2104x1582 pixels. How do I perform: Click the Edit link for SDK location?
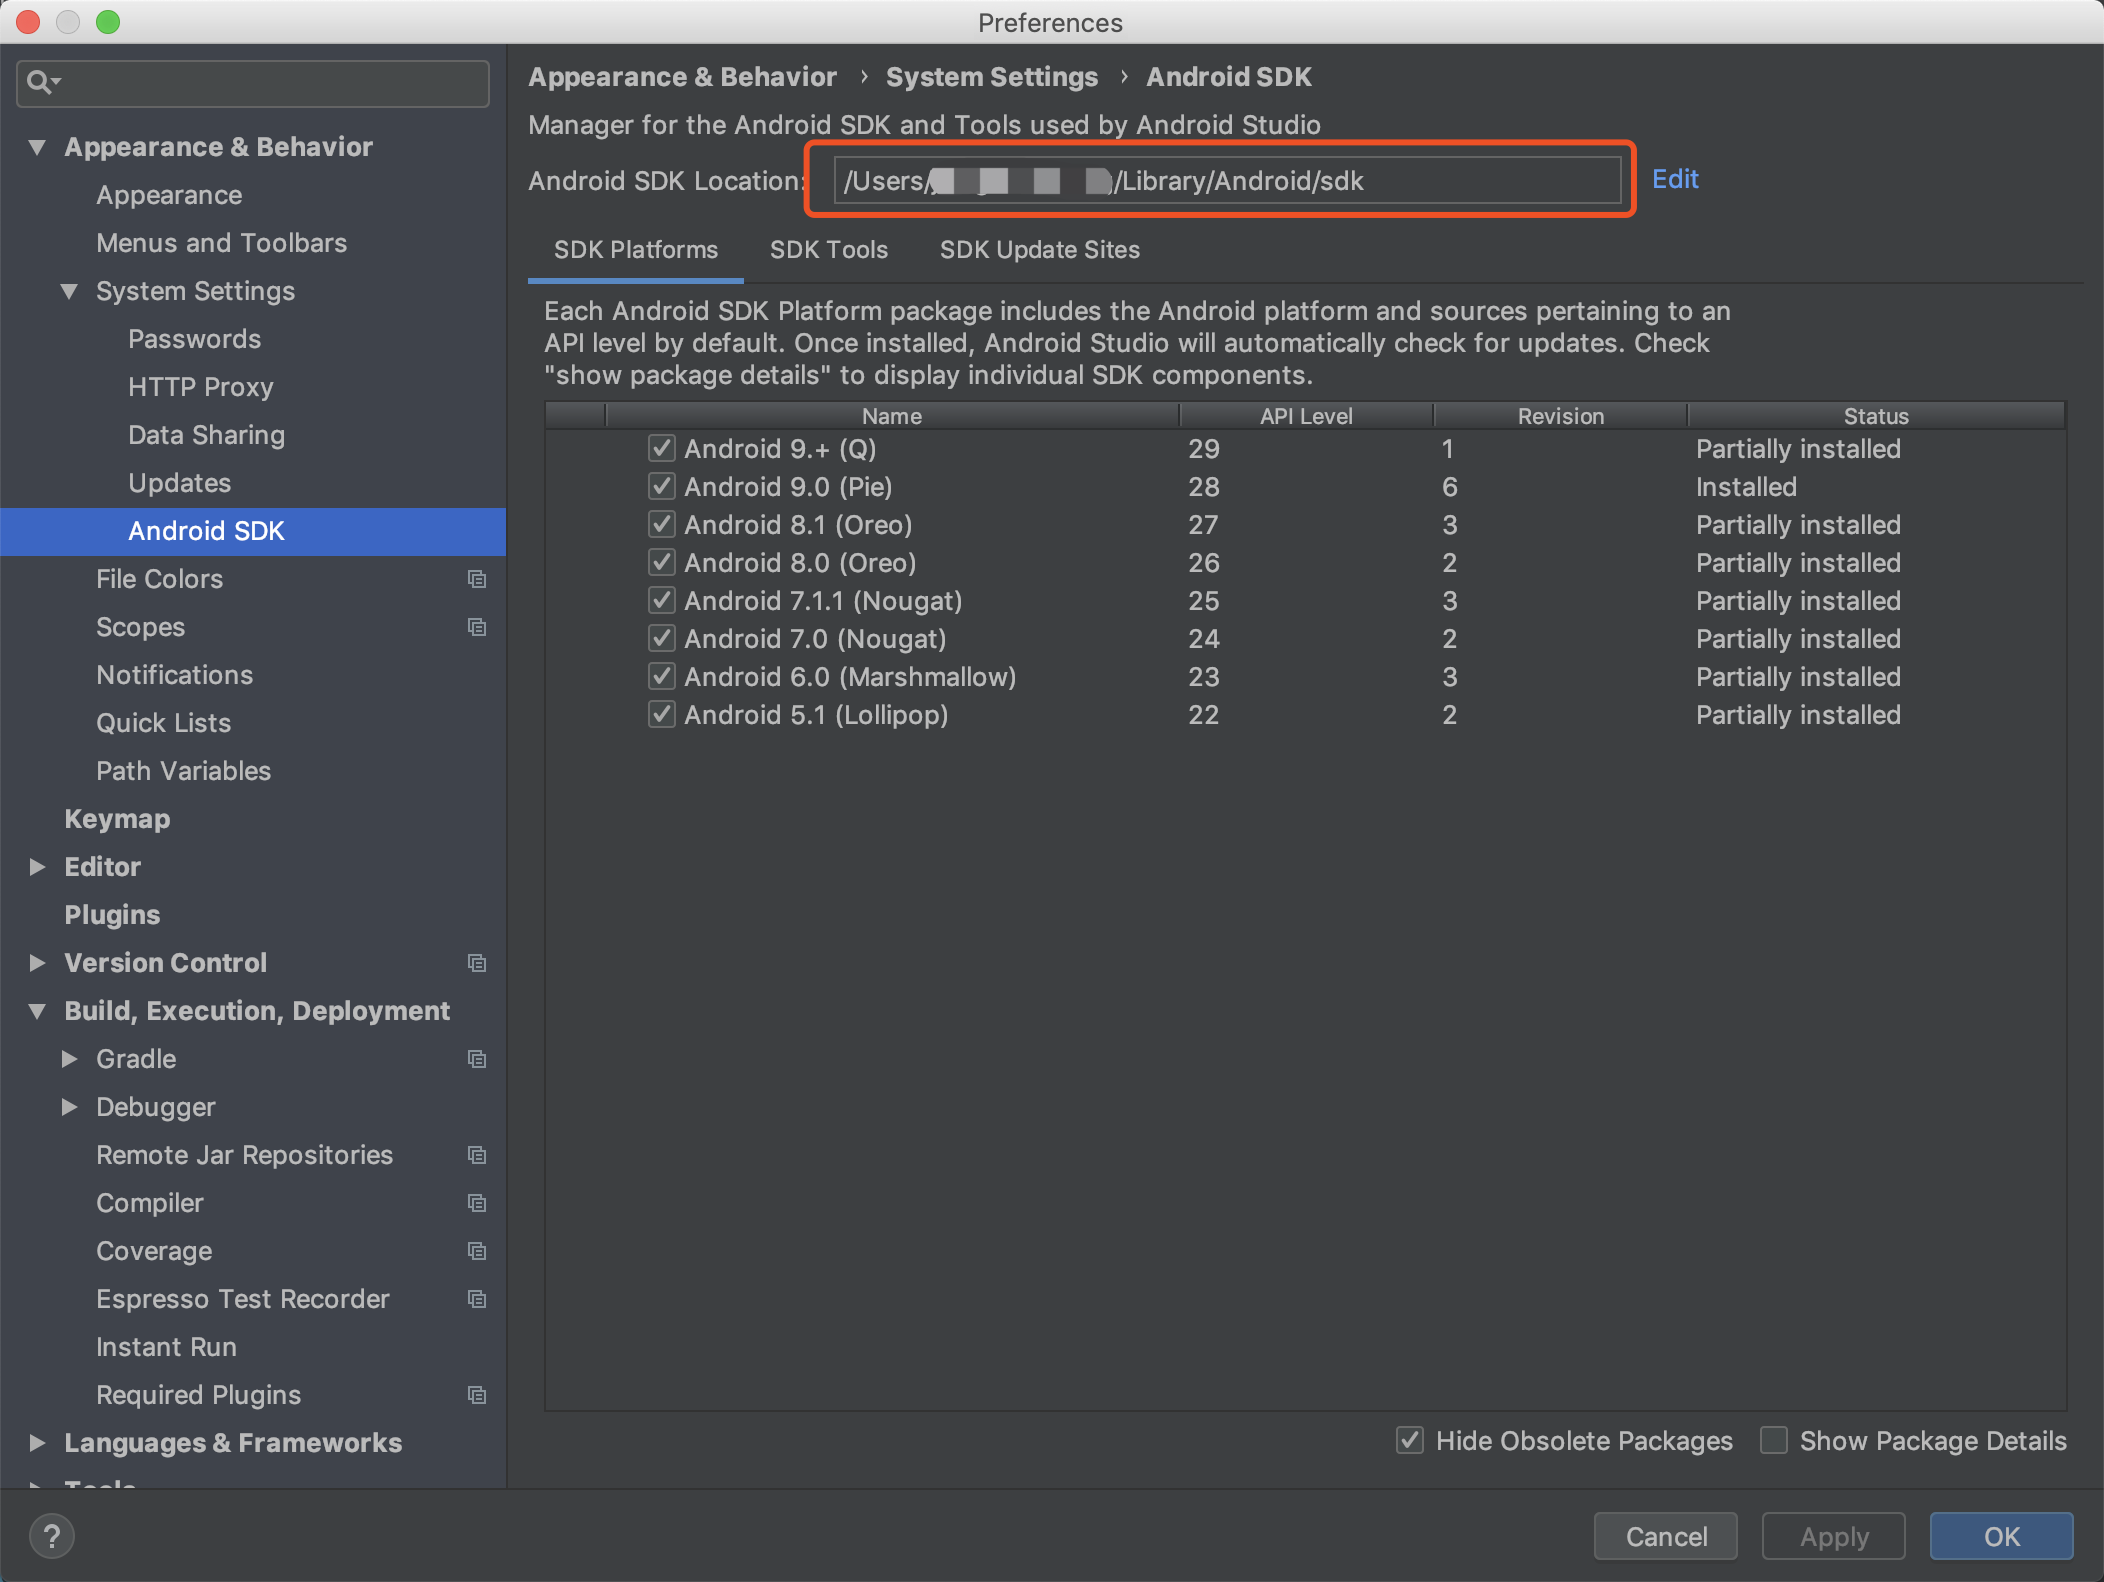coord(1674,179)
